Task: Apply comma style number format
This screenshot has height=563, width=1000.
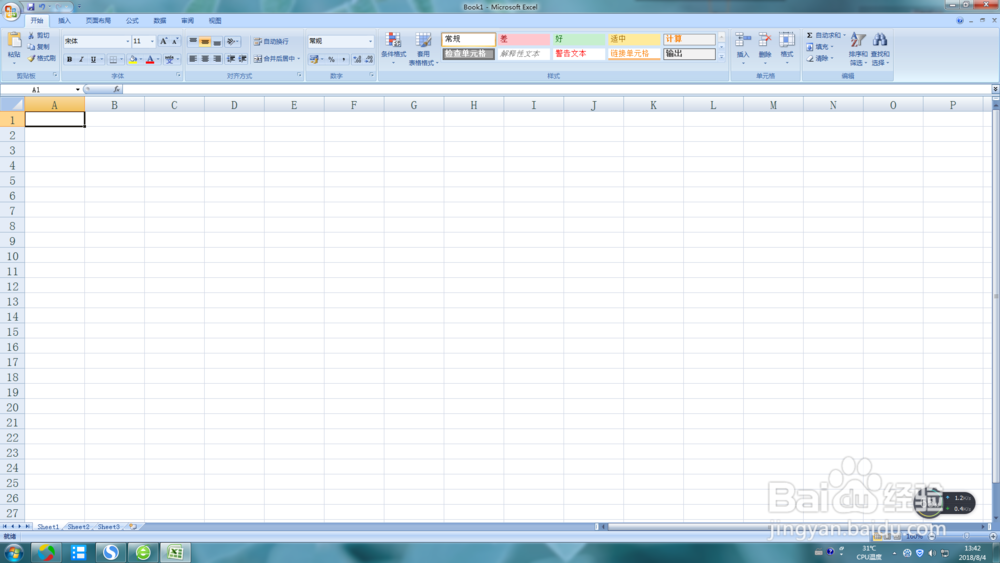Action: click(x=343, y=59)
